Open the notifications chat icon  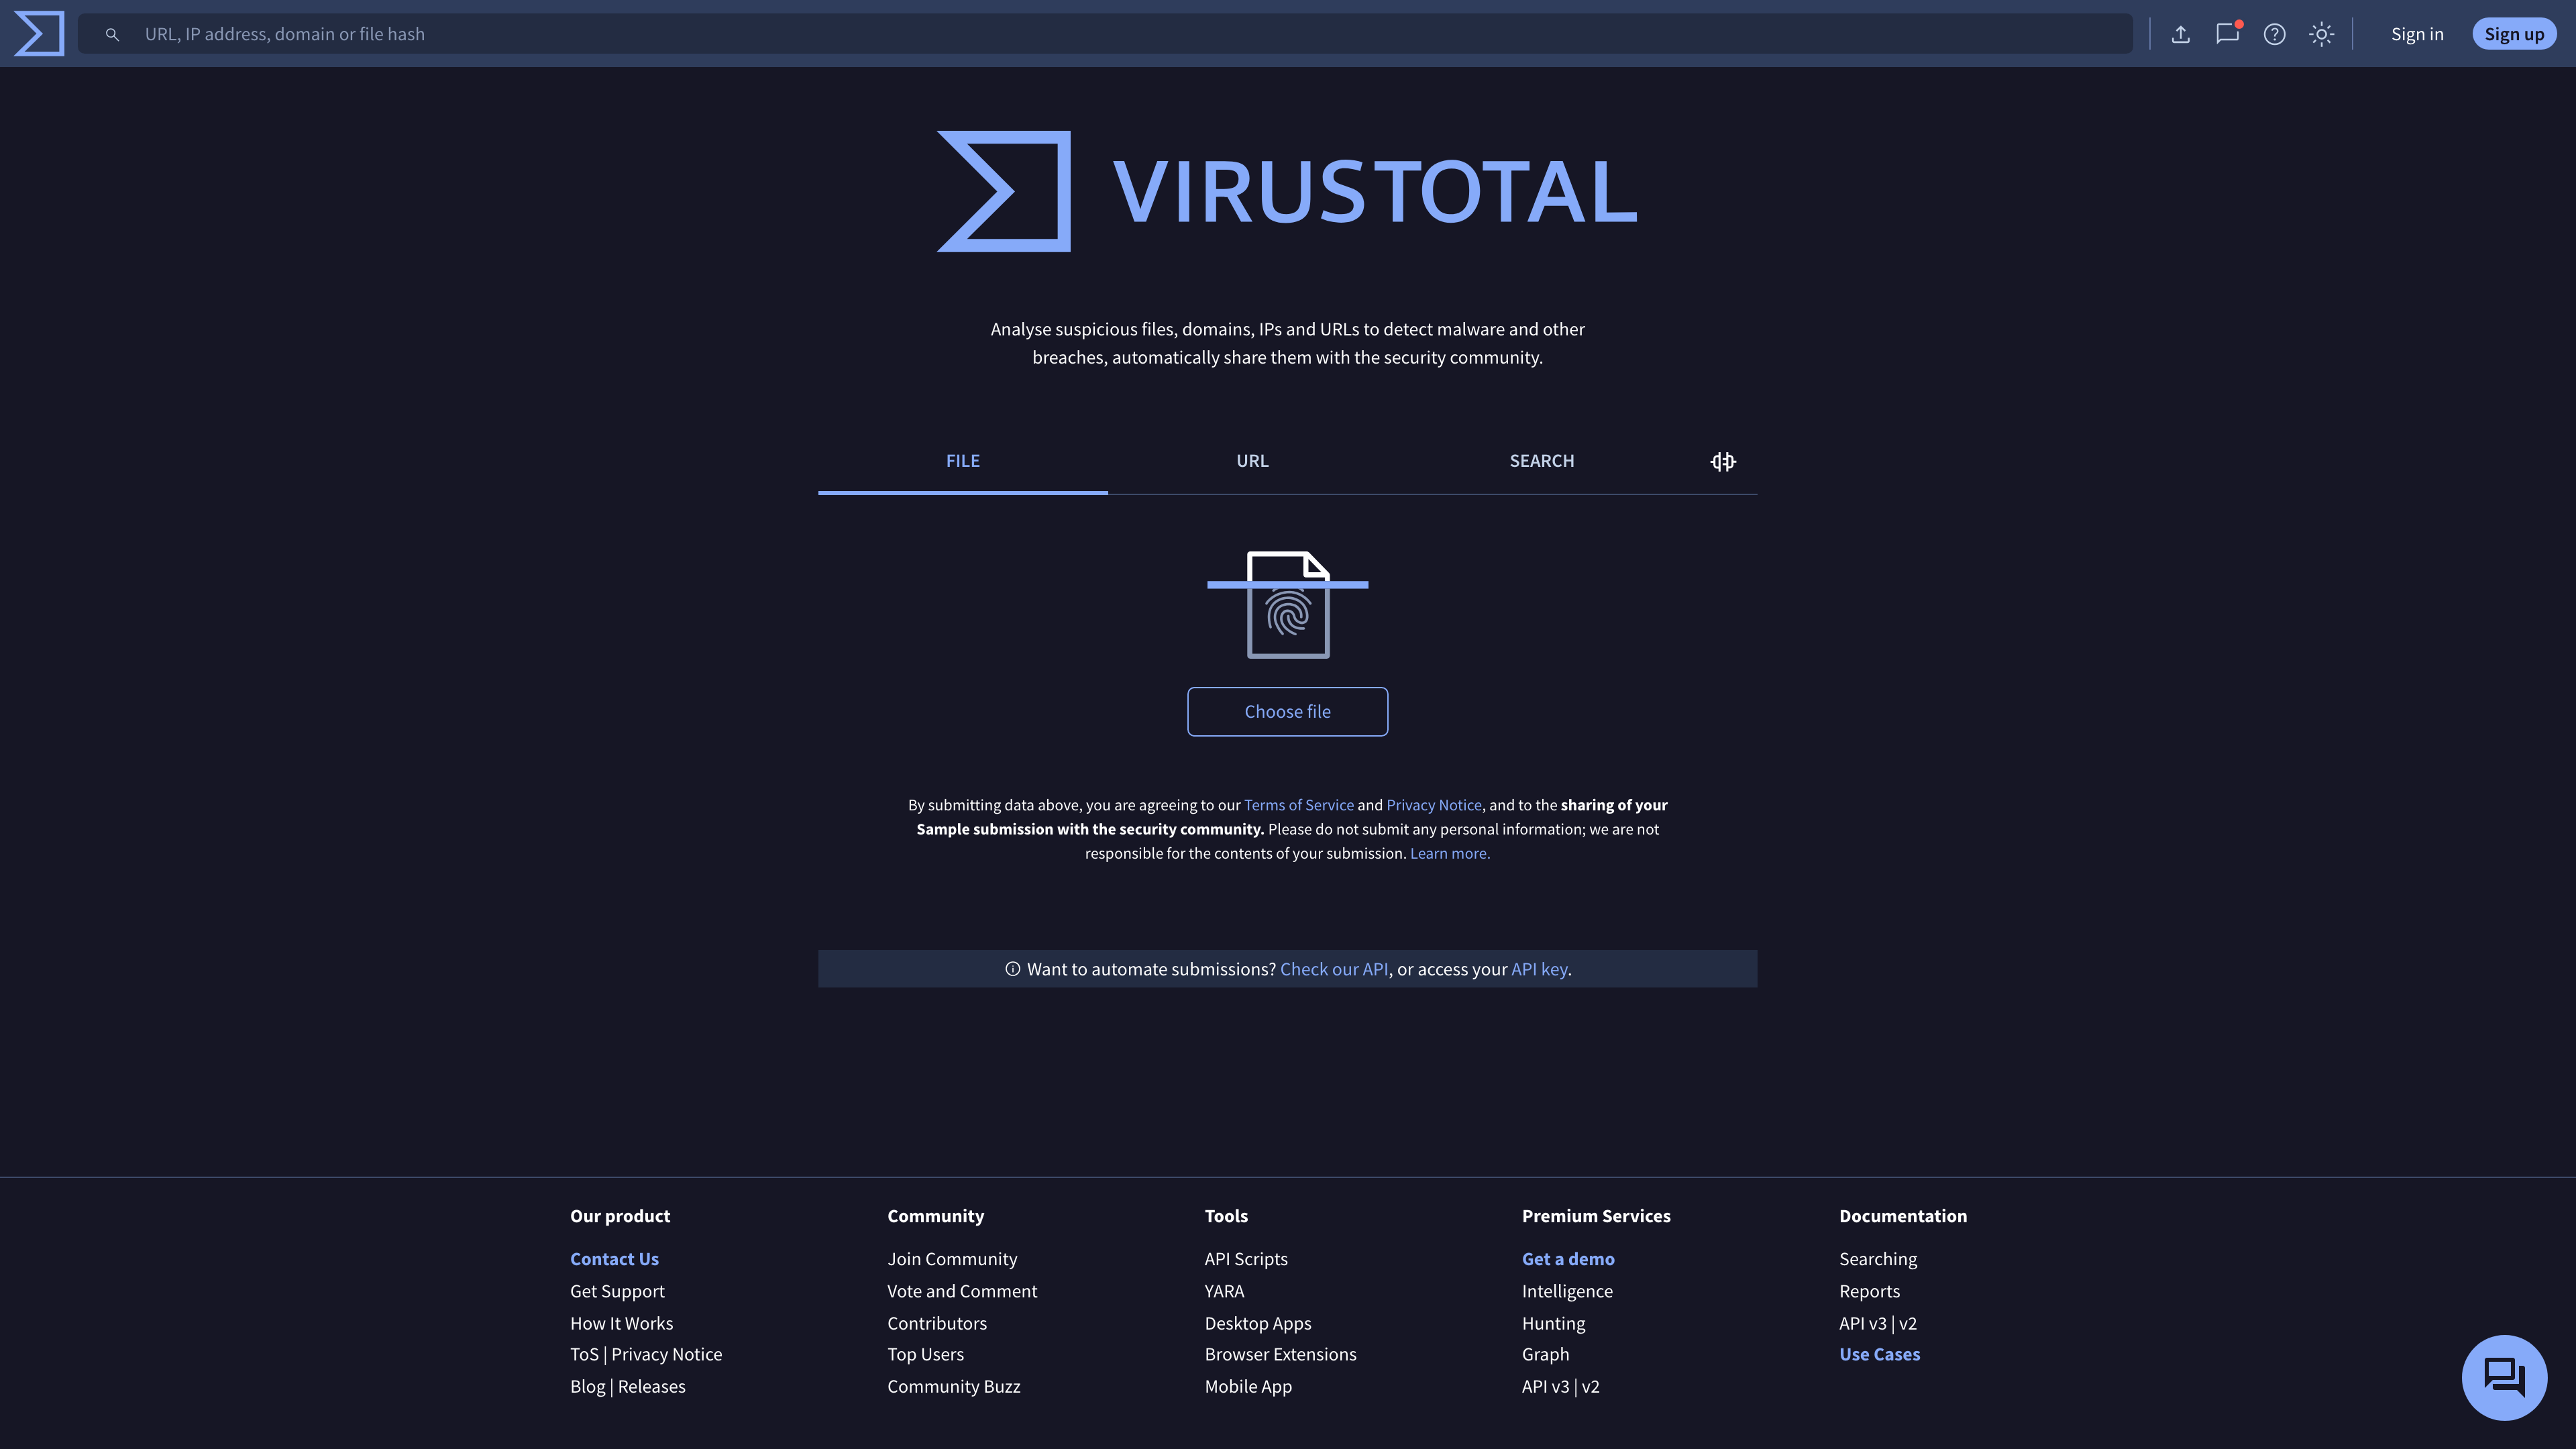point(2227,34)
